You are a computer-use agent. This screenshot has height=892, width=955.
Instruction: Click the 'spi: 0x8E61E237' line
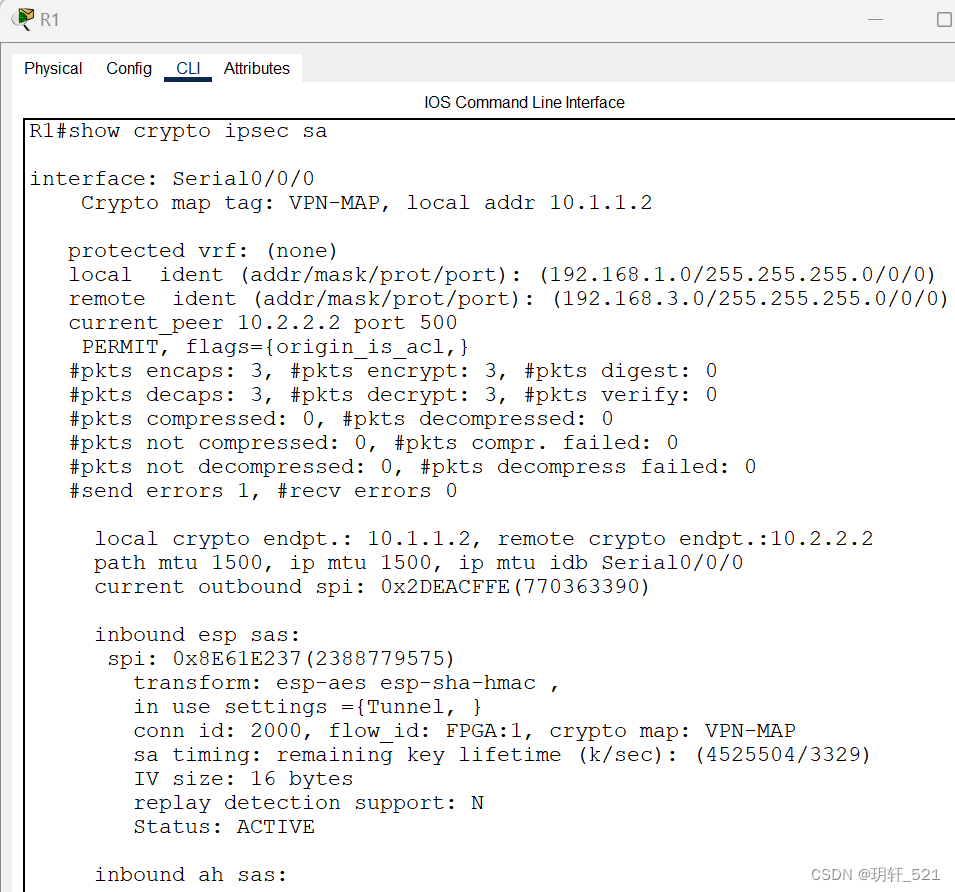pyautogui.click(x=281, y=658)
